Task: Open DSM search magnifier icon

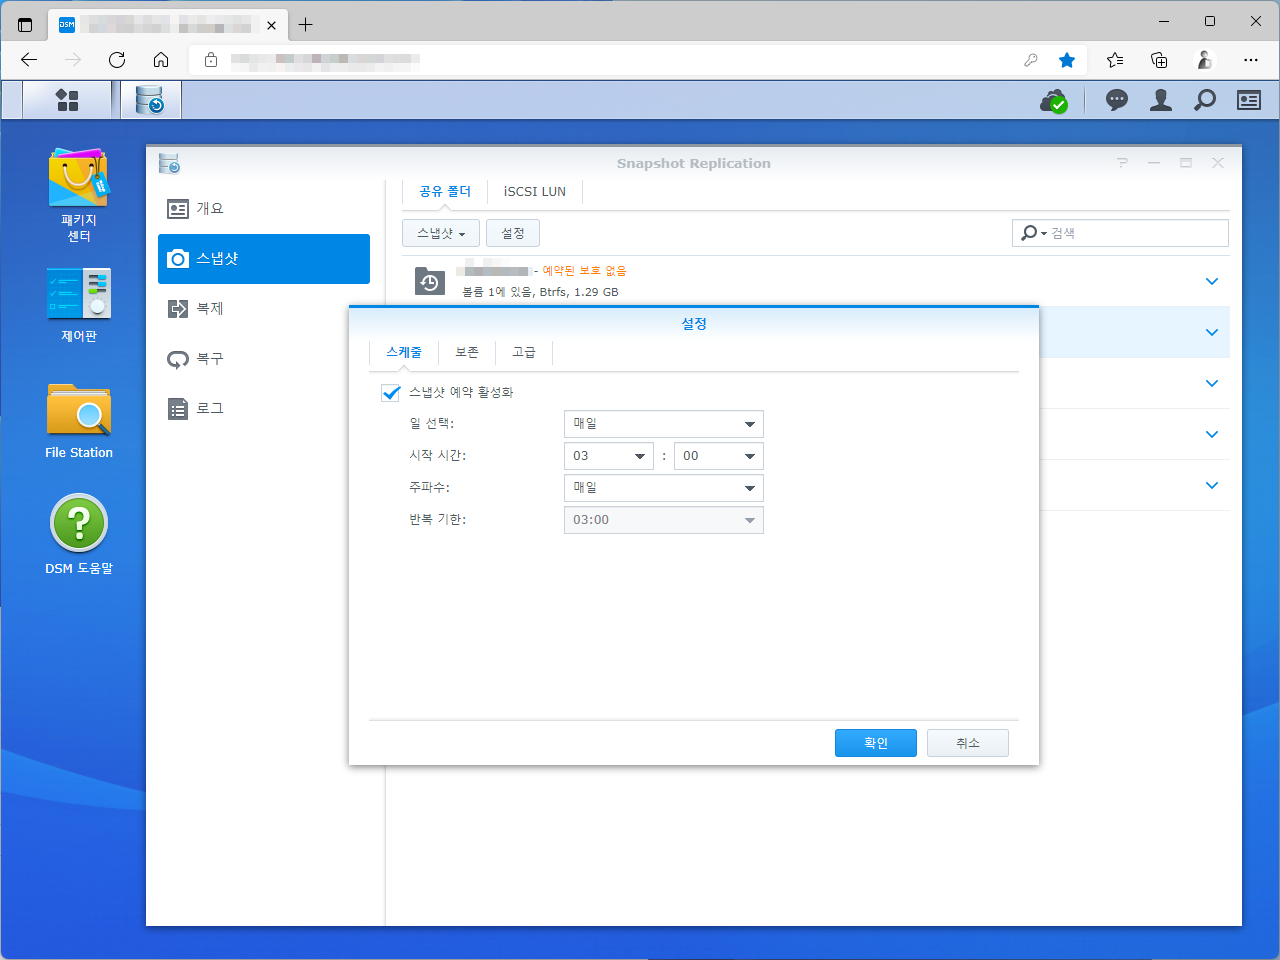Action: (1205, 100)
